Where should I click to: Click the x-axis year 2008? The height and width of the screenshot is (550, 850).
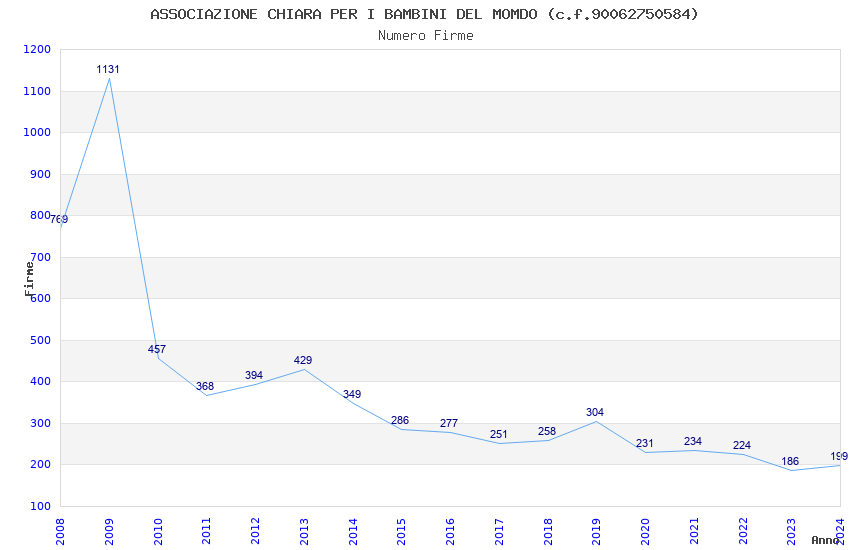point(60,531)
